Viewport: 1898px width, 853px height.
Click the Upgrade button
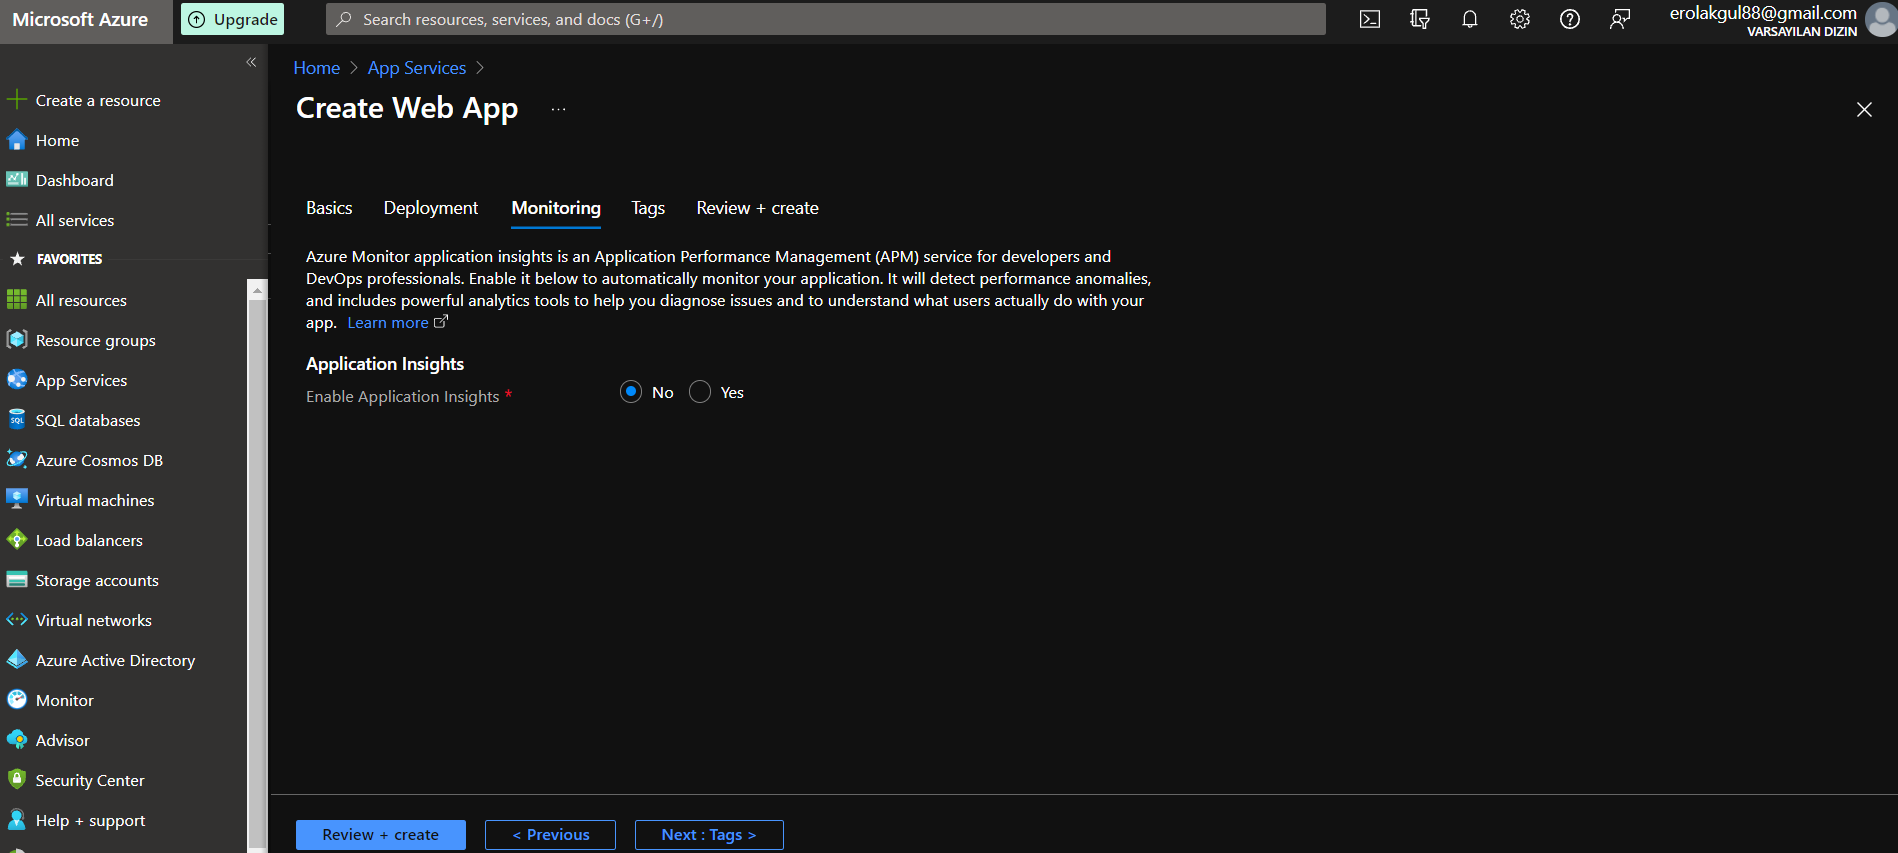[233, 19]
